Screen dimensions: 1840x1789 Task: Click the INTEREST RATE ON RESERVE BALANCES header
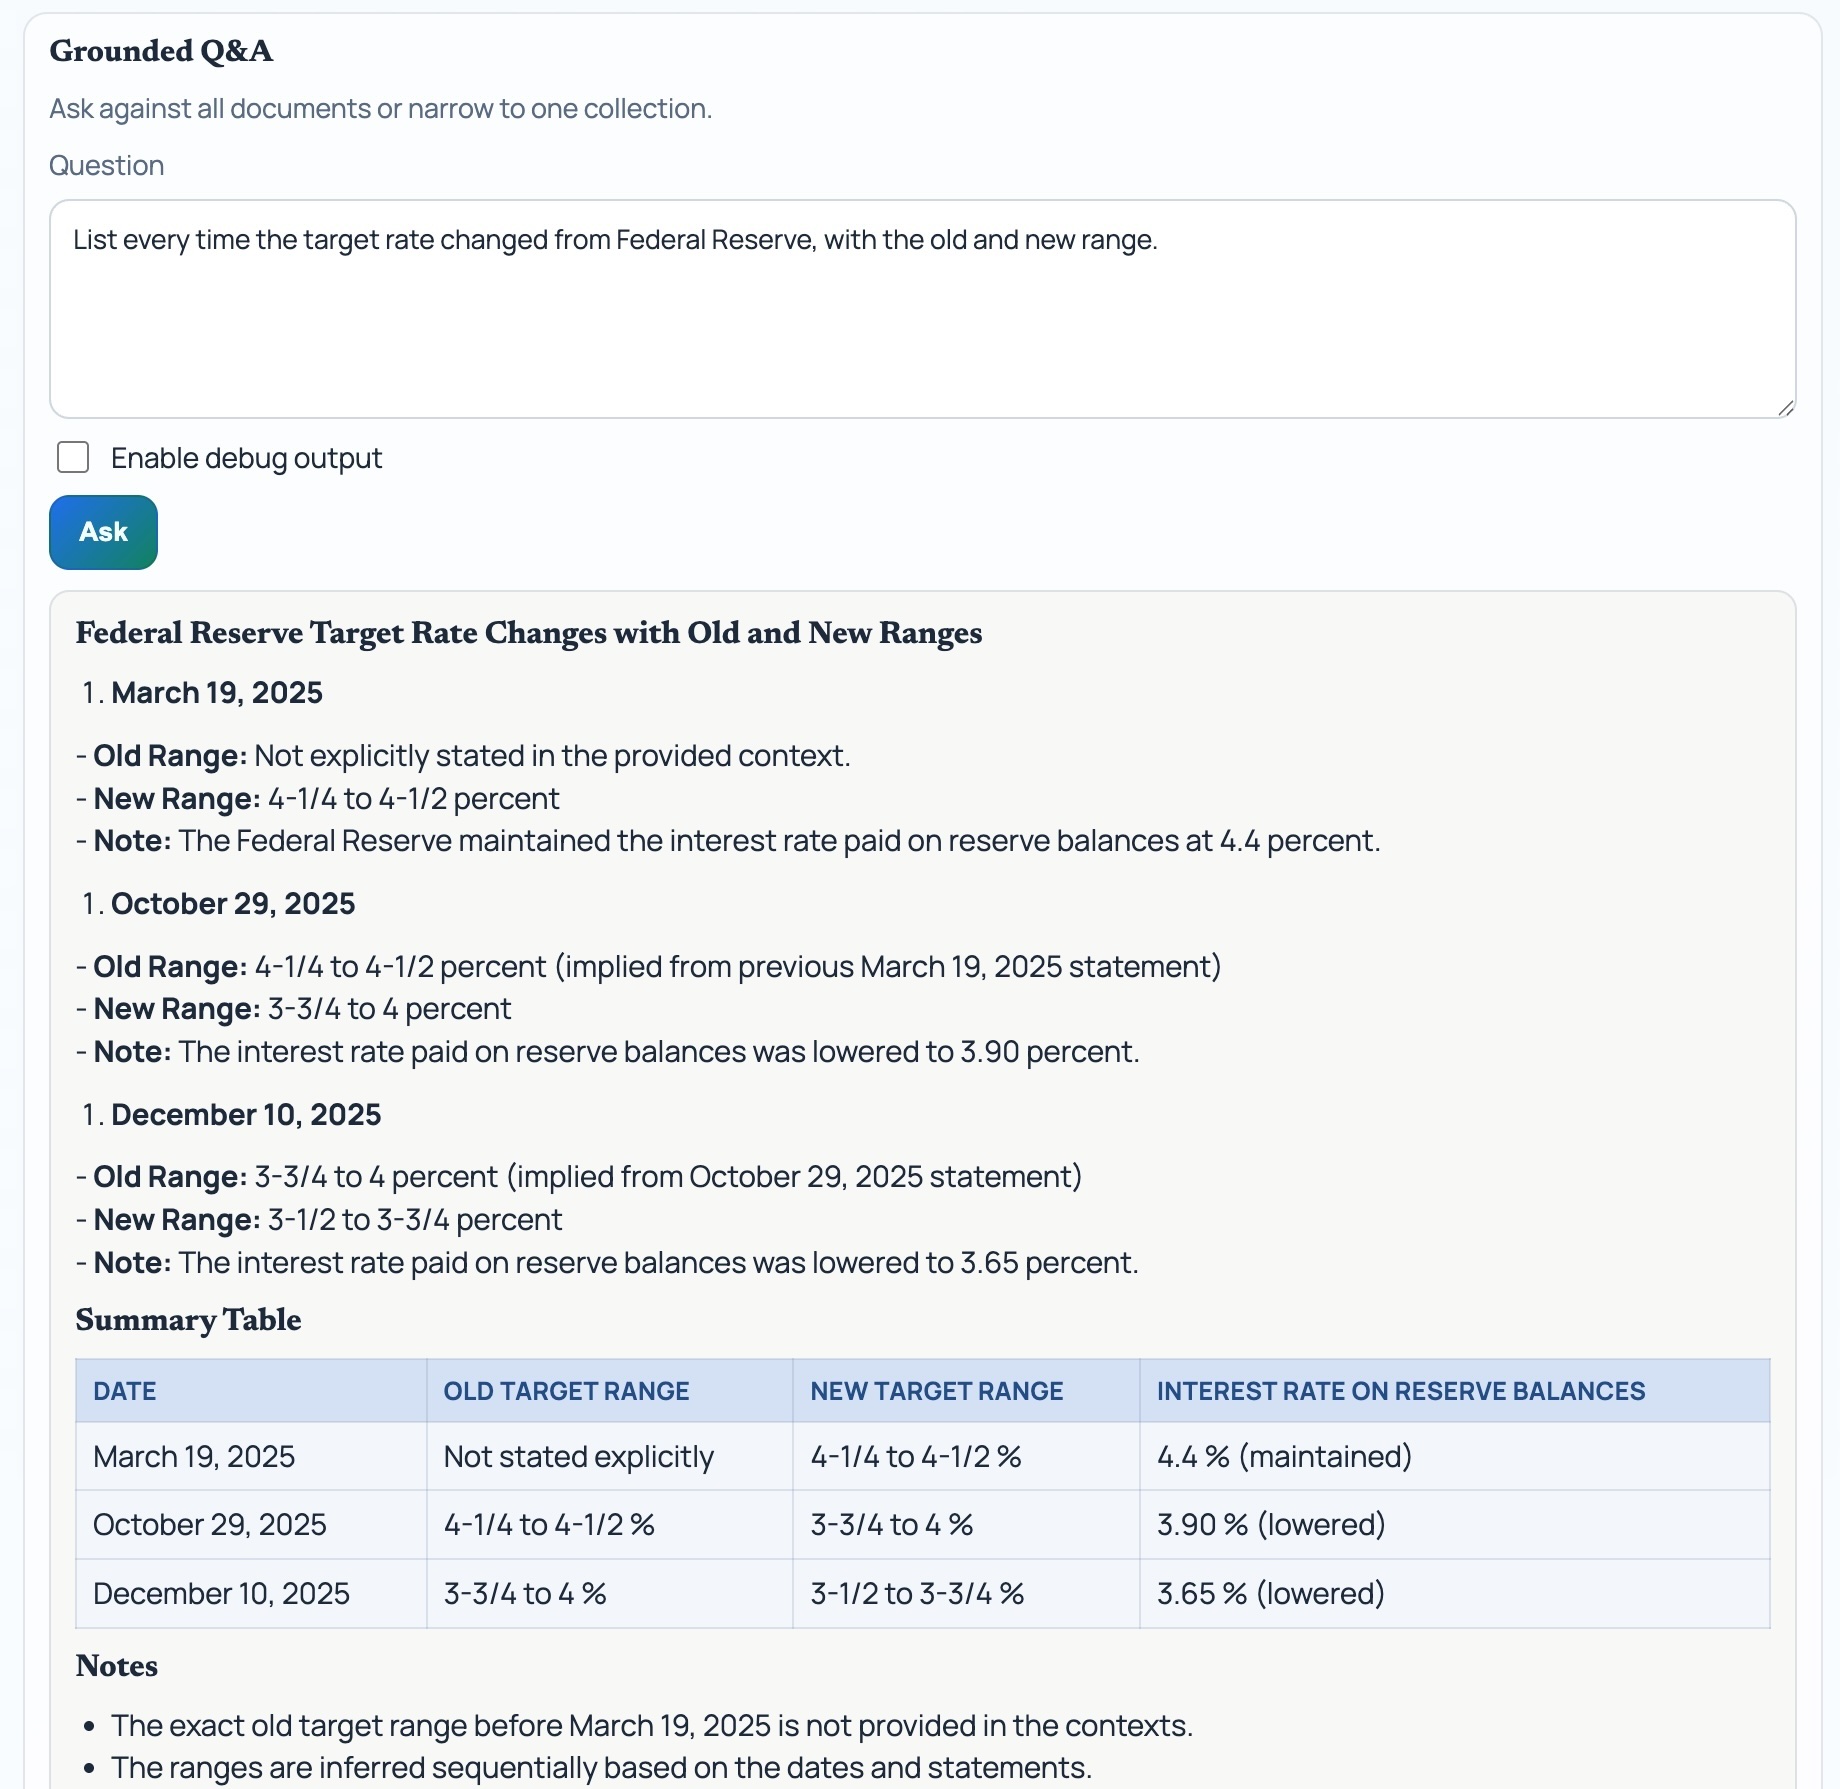[x=1400, y=1391]
